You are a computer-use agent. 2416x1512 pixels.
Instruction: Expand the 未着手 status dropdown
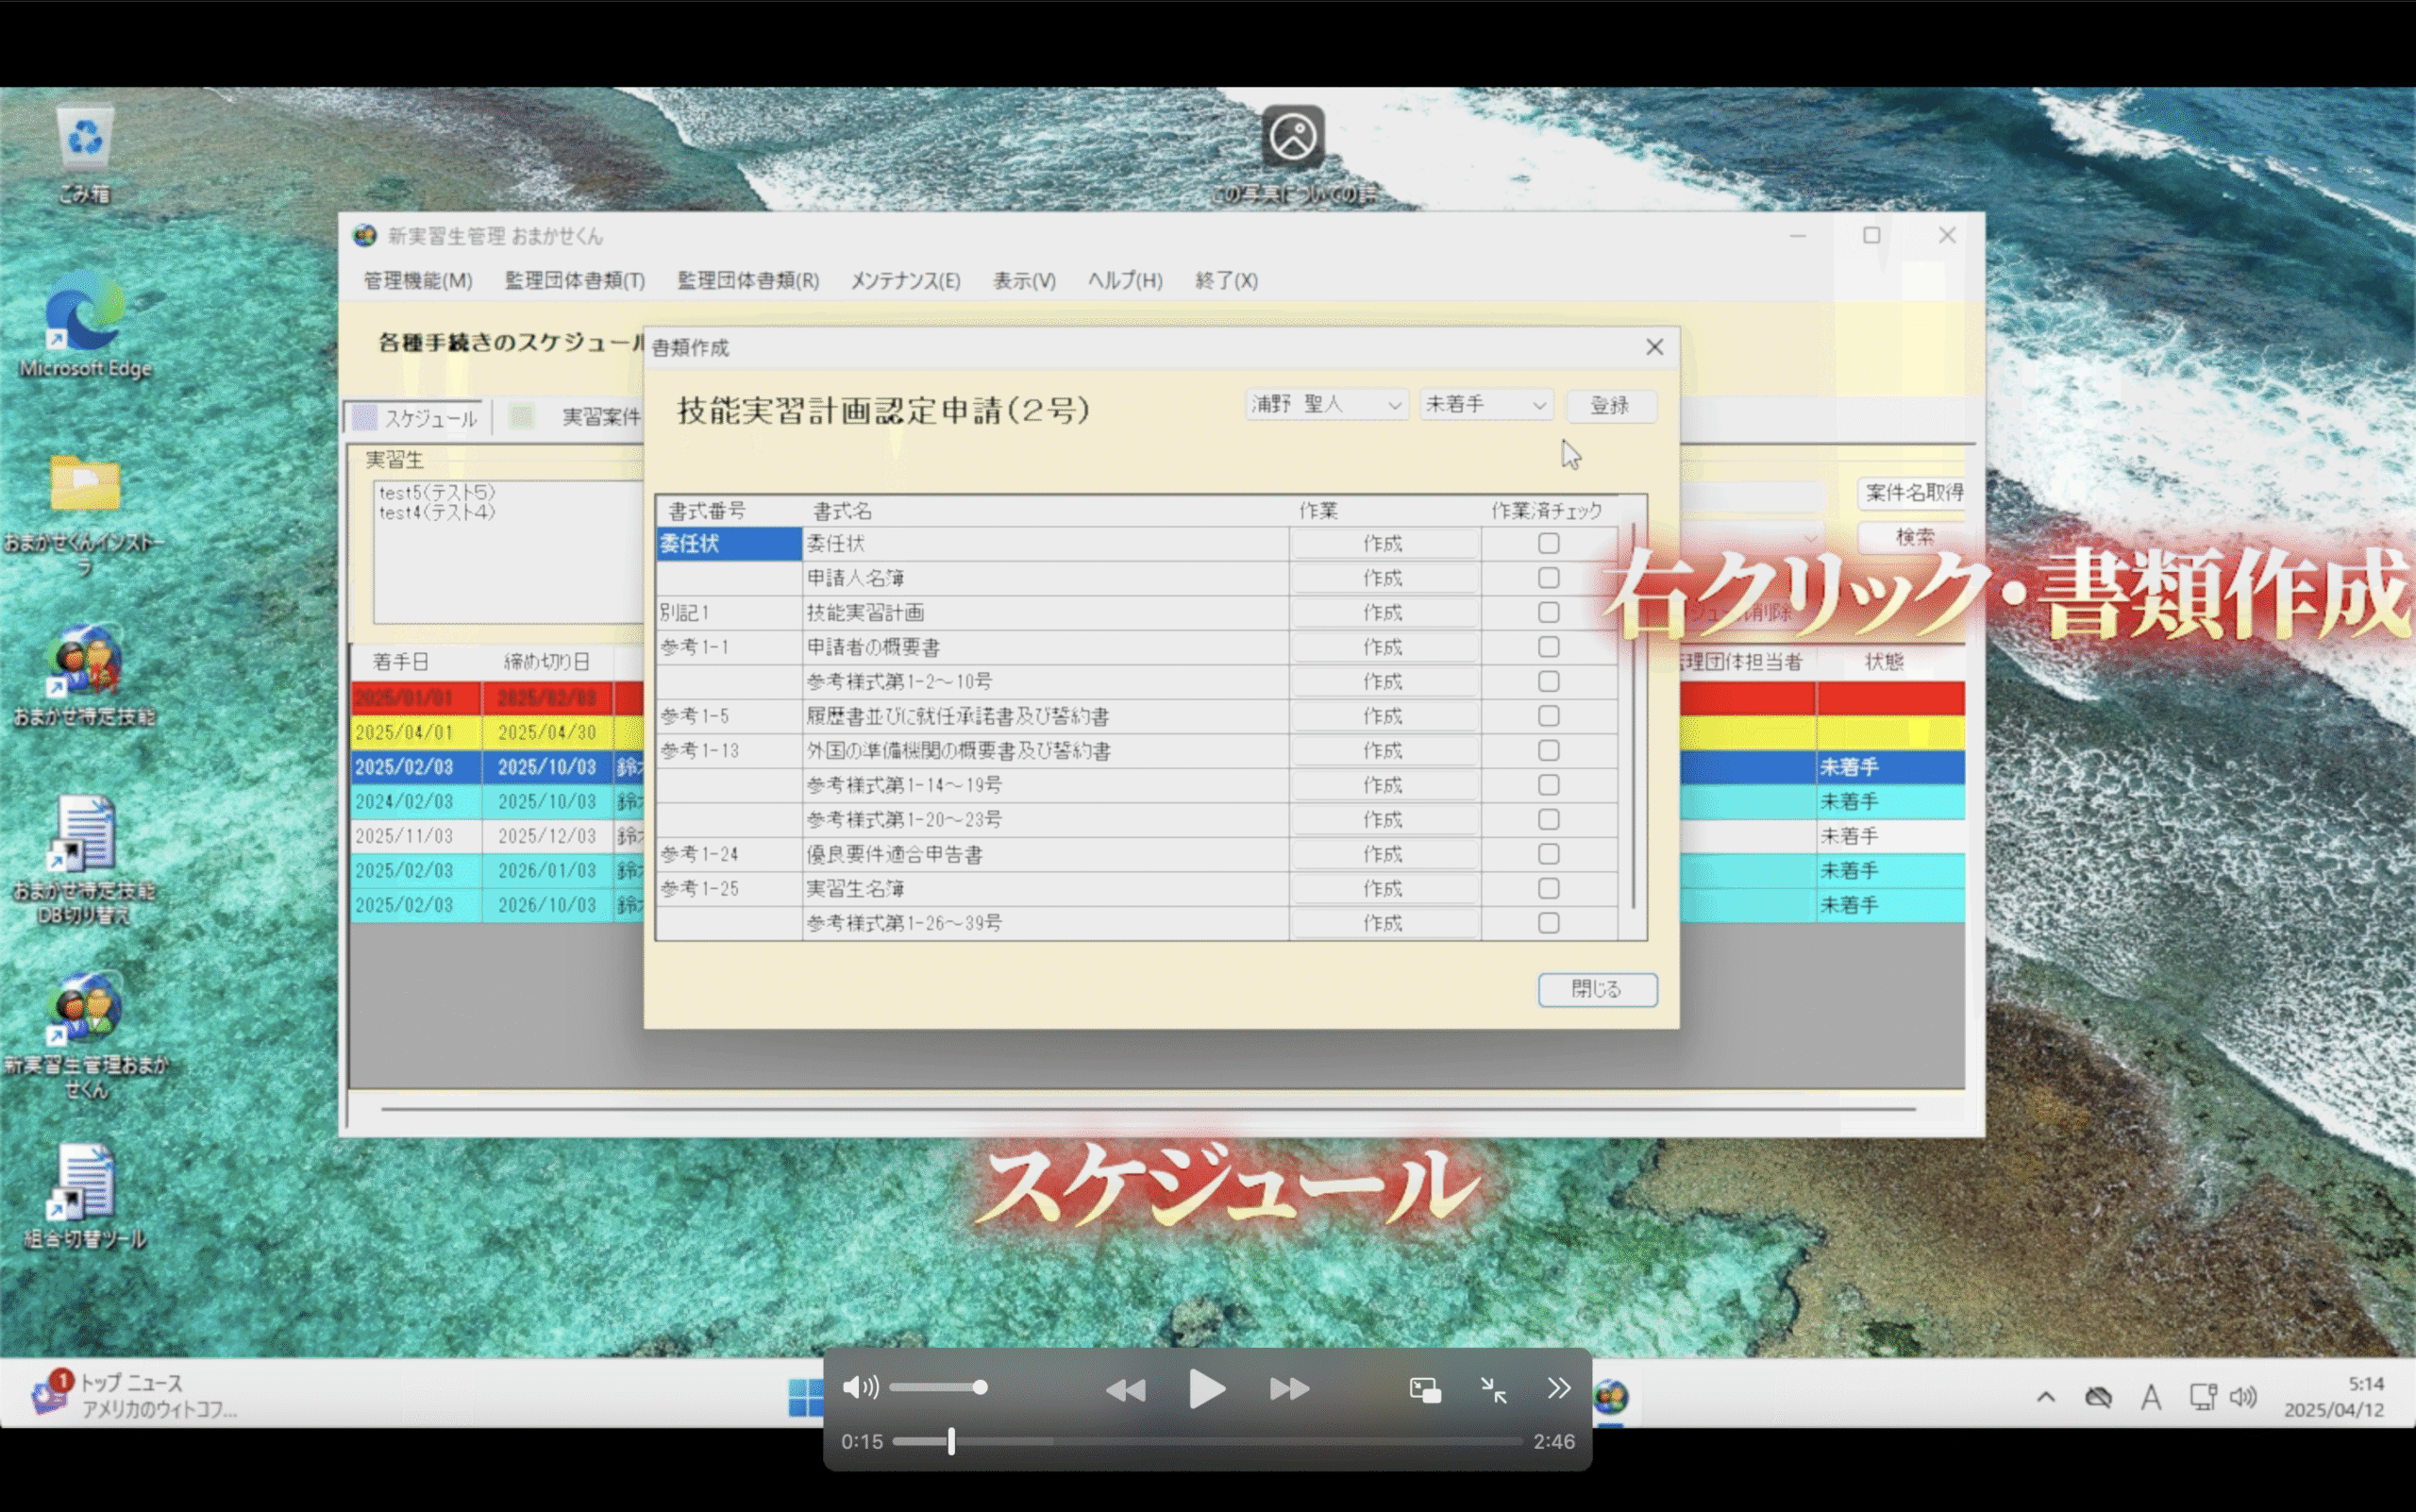coord(1485,405)
